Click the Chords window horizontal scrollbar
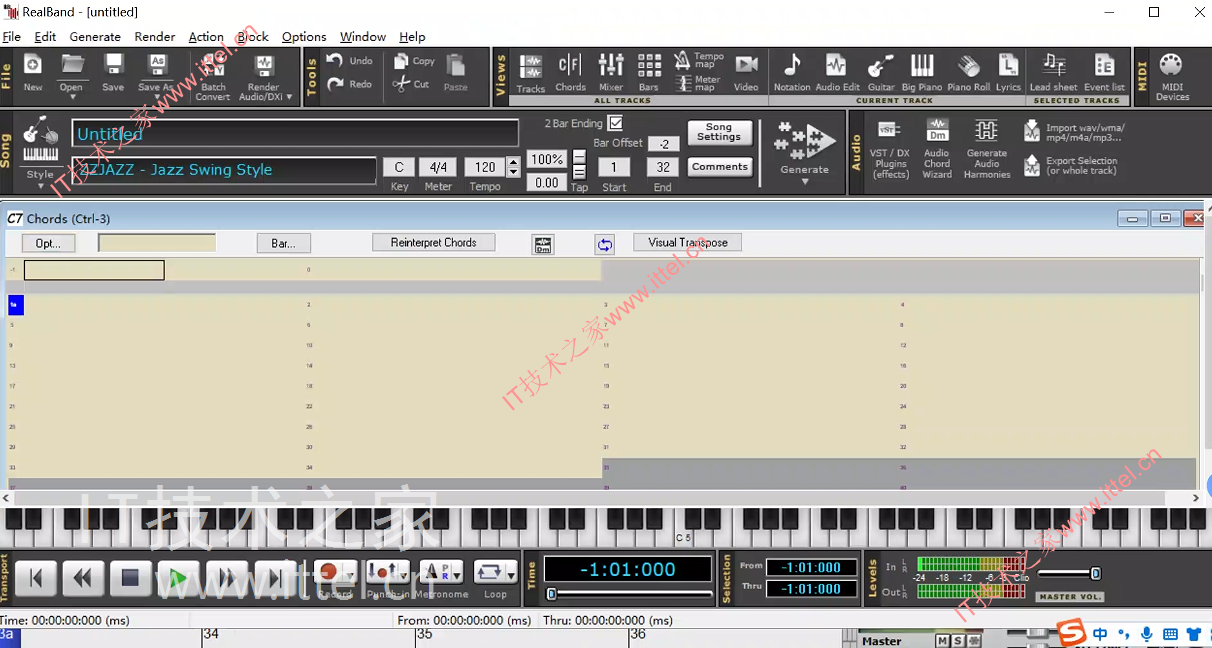Screen dimensions: 1212x648 [x=602, y=497]
